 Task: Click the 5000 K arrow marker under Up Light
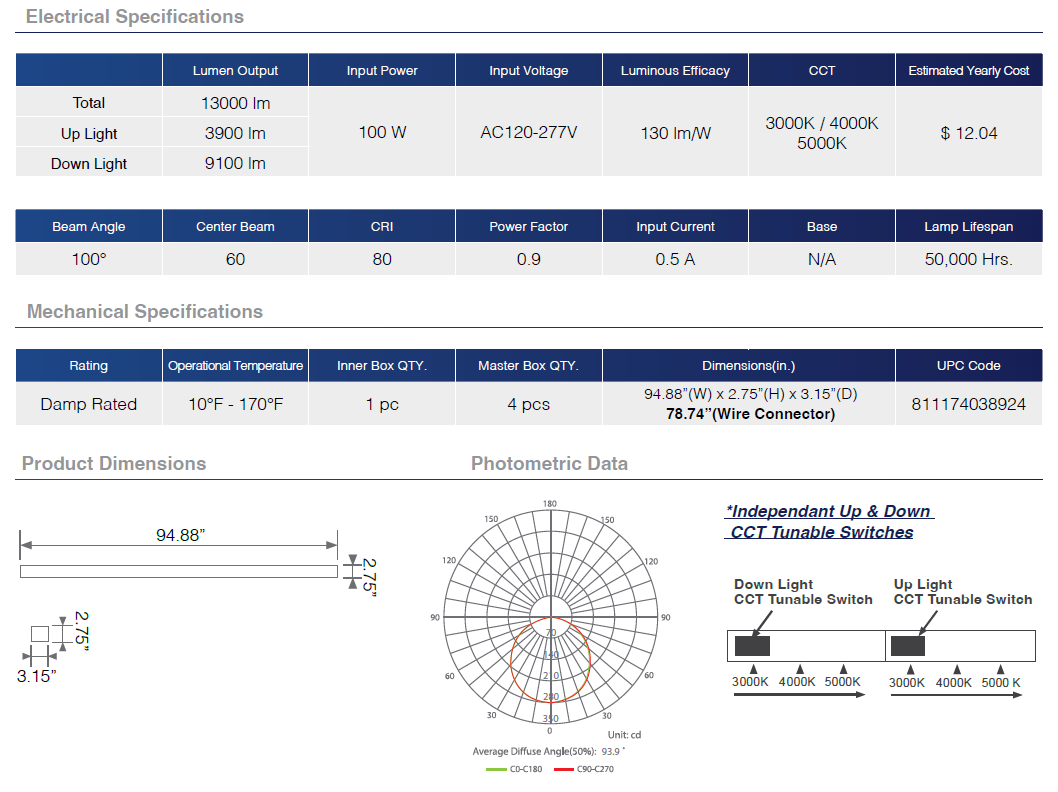click(1000, 669)
